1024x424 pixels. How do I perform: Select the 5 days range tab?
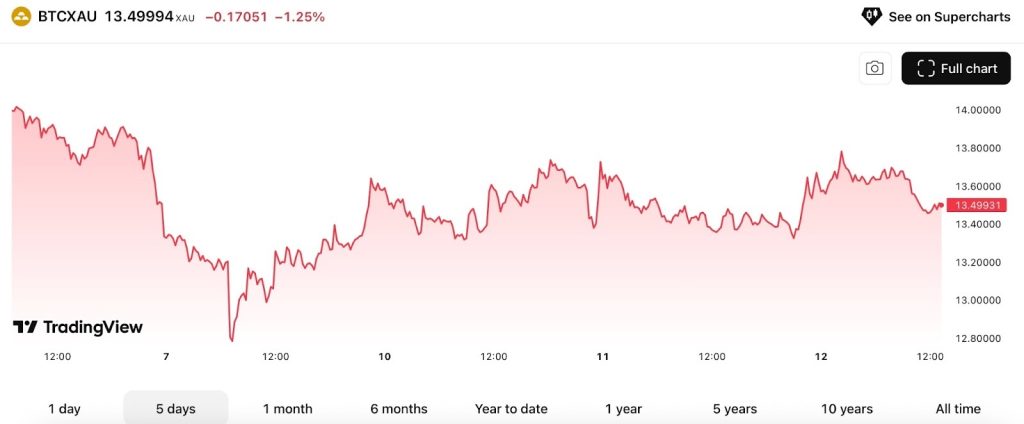pyautogui.click(x=176, y=408)
